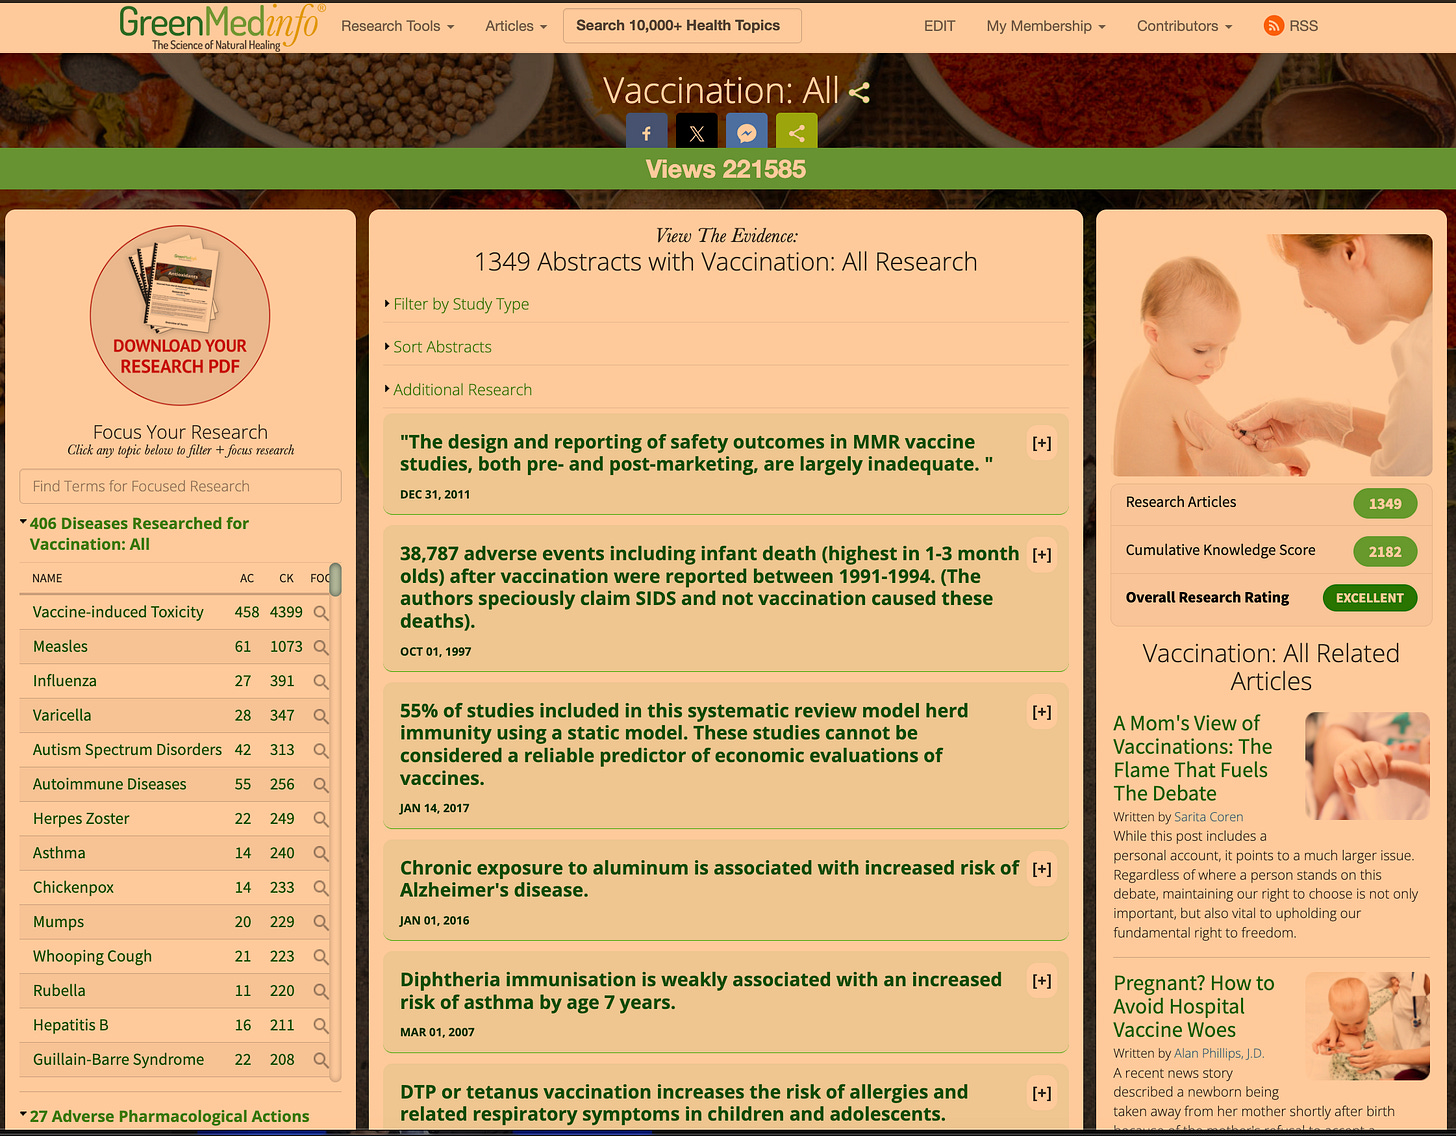
Task: Collapse 406 Diseases Researched list
Action: point(138,534)
